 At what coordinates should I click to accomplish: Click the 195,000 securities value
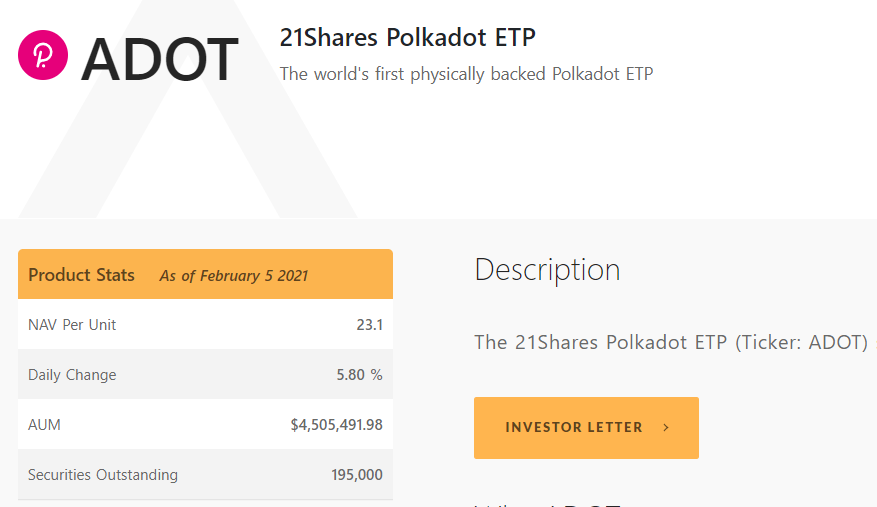point(357,475)
